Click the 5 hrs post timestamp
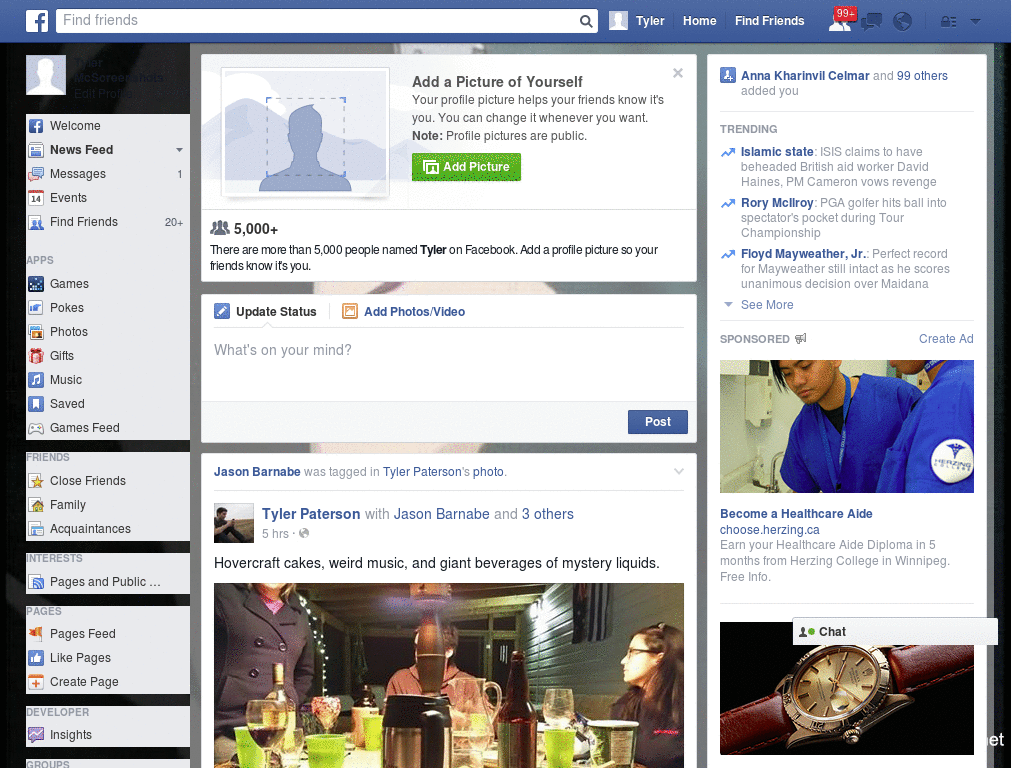Viewport: 1024px width, 768px height. [275, 534]
